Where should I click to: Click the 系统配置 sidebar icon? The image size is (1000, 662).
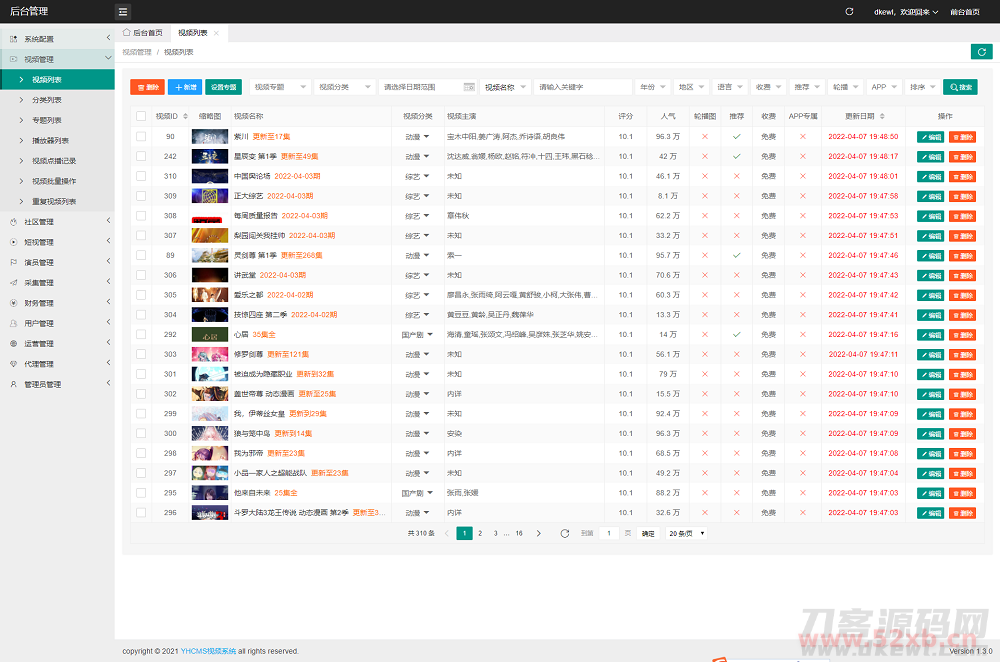pyautogui.click(x=13, y=39)
